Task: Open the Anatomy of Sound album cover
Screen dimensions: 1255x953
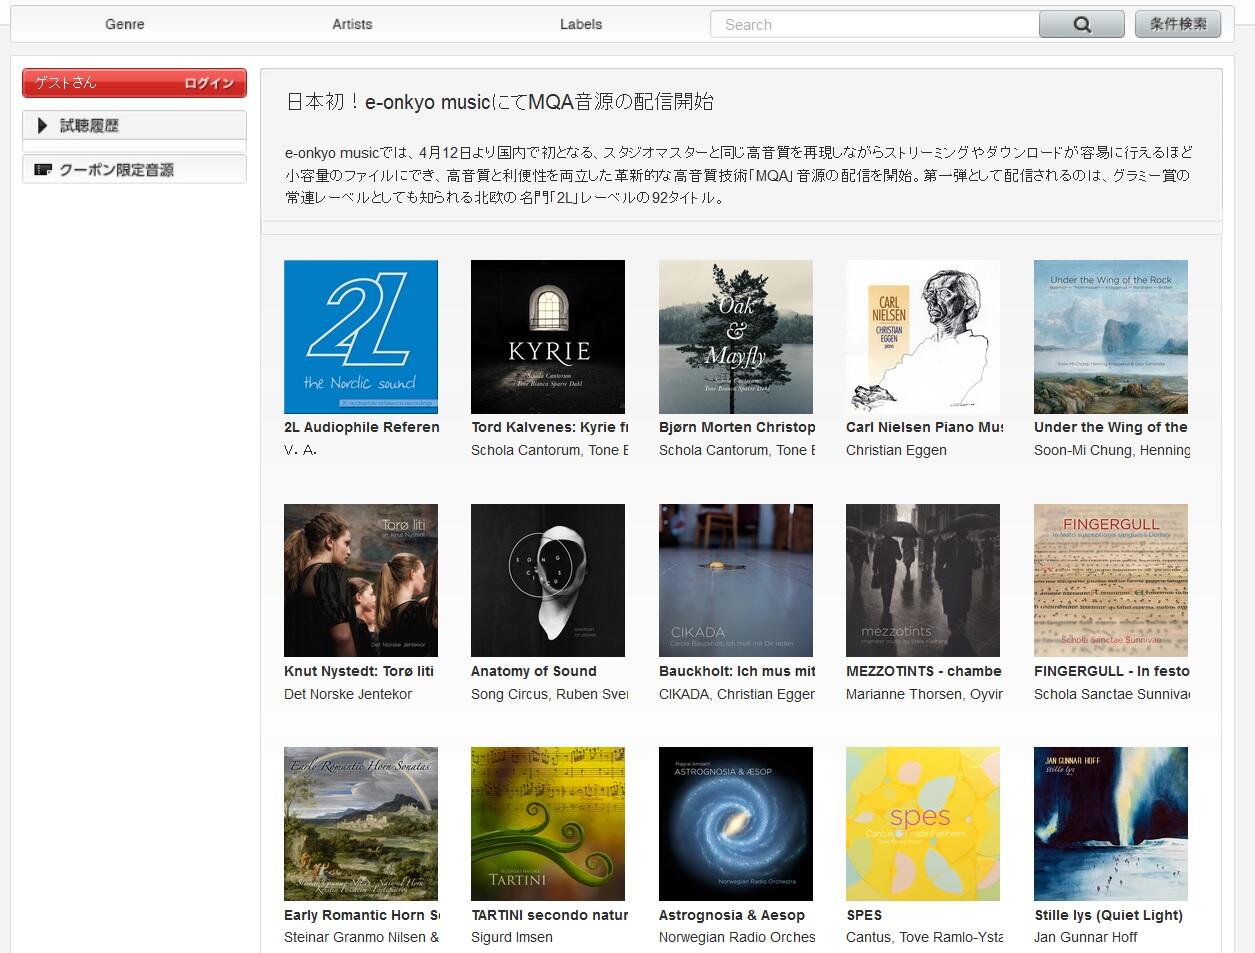Action: click(548, 581)
